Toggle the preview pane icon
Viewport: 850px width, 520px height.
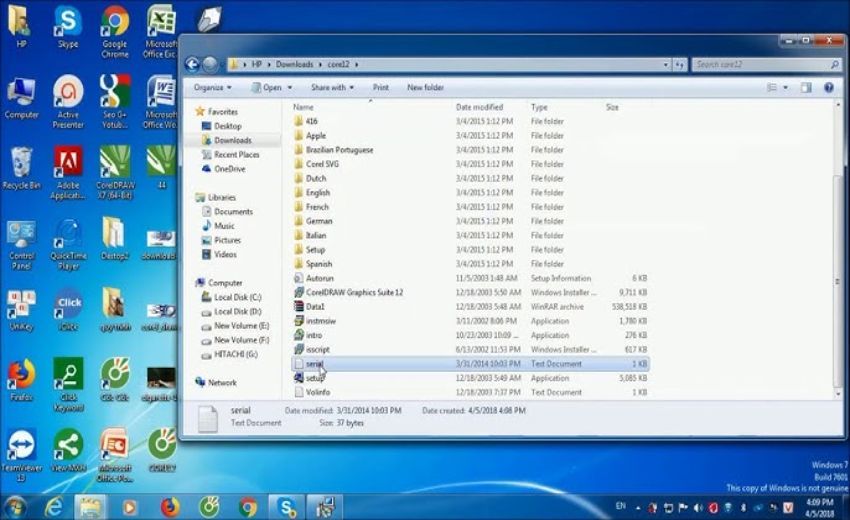tap(806, 87)
